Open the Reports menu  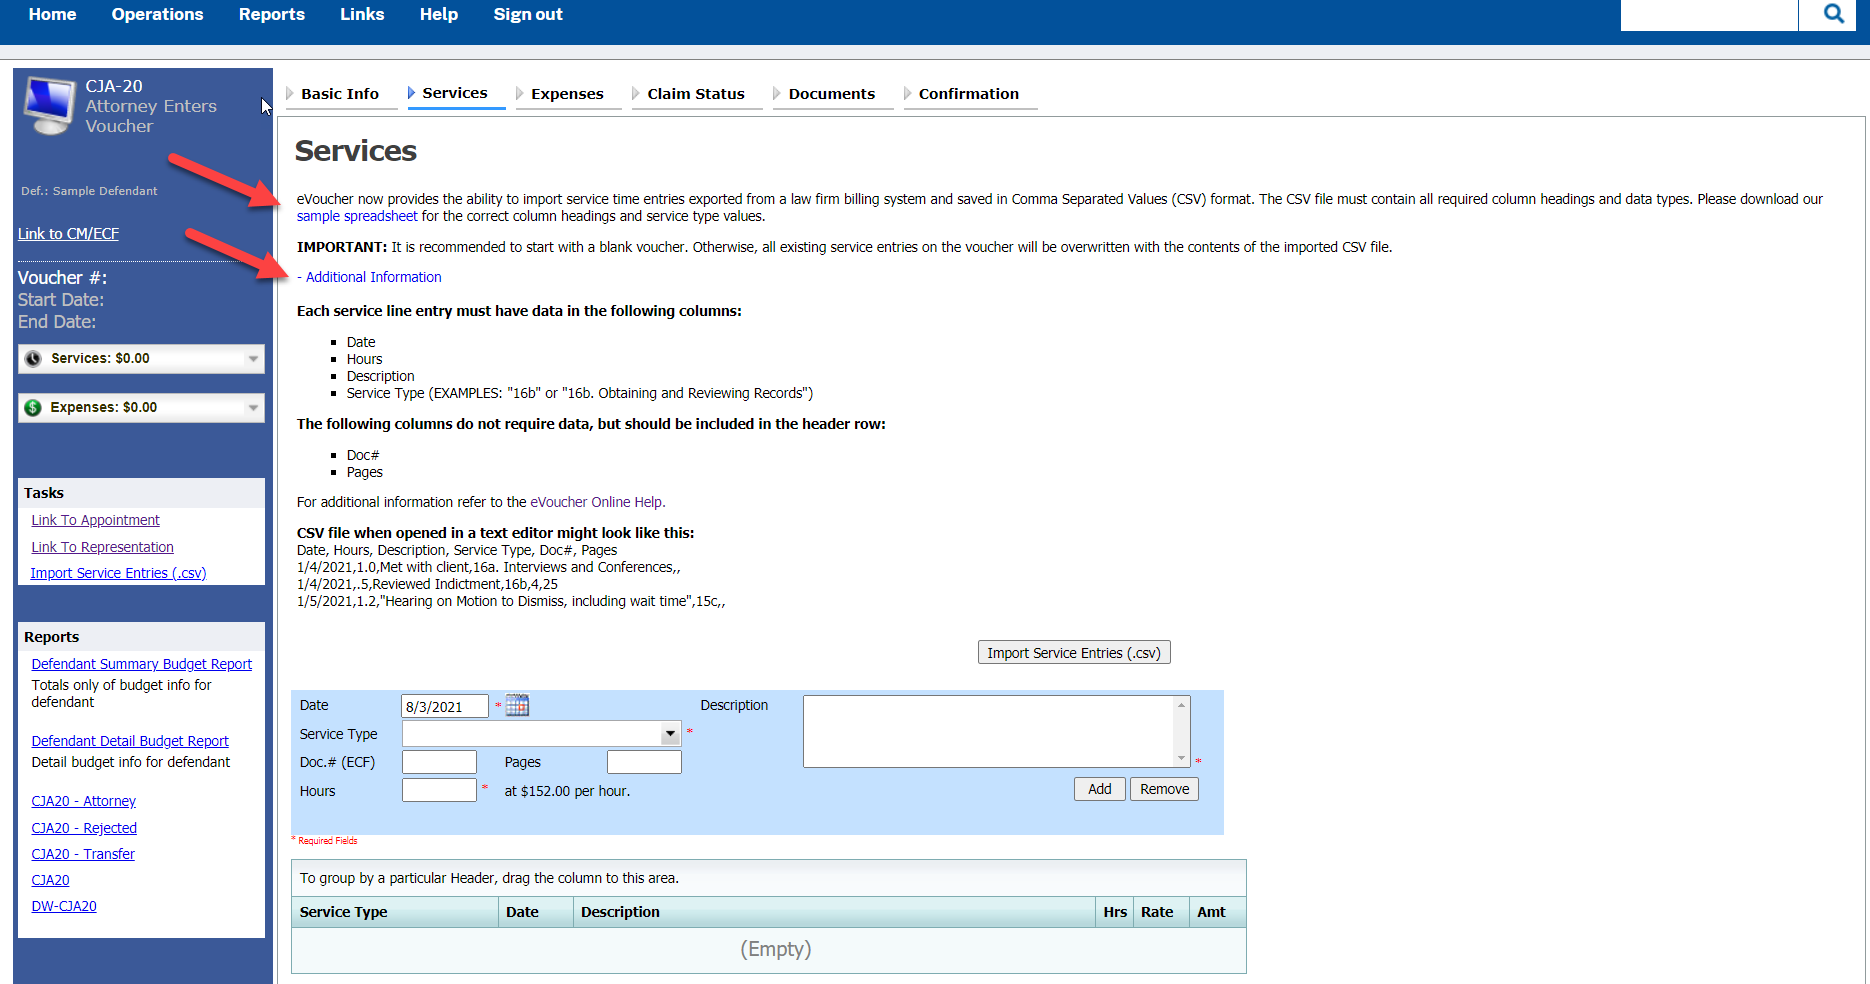point(271,14)
